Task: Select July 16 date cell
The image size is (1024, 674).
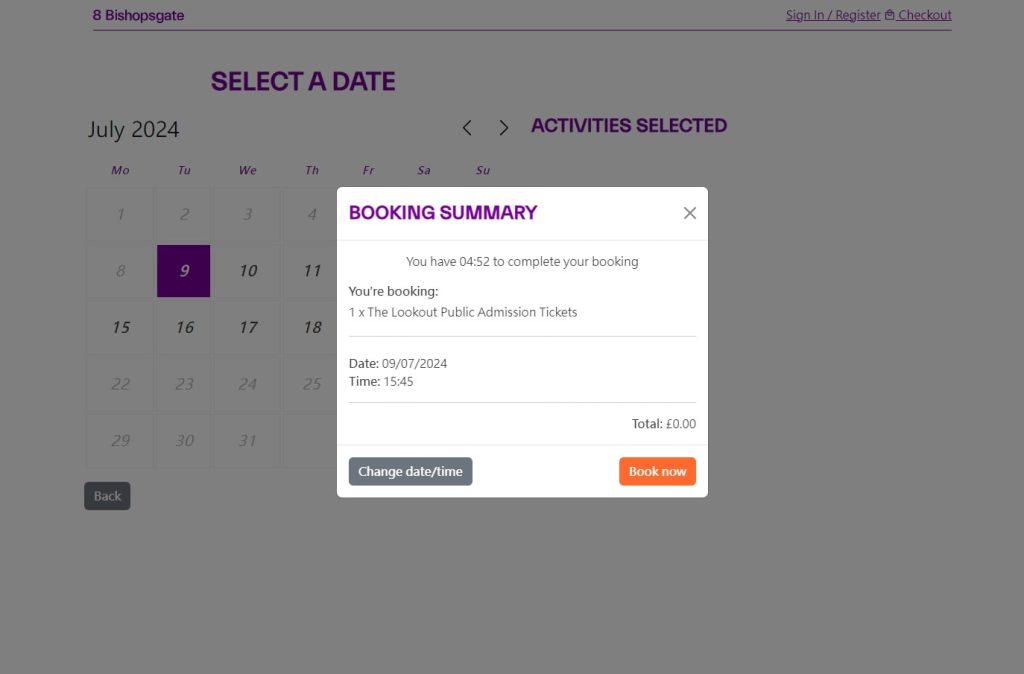Action: coord(184,327)
